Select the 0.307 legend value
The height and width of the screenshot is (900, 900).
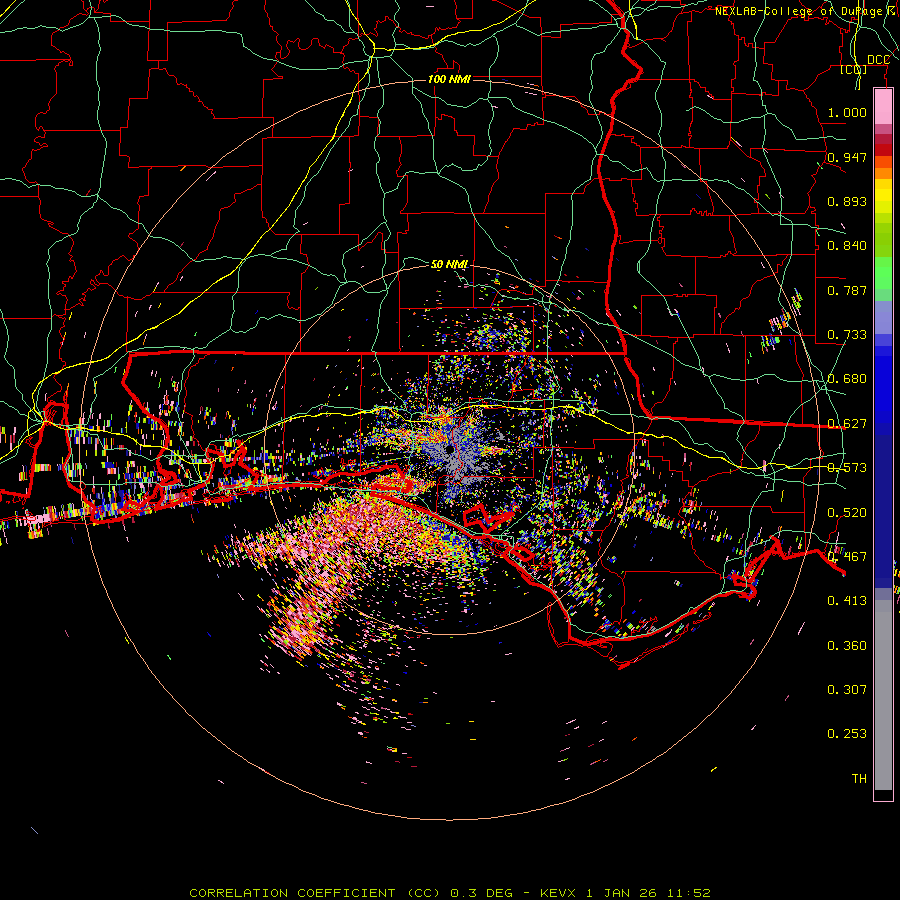pyautogui.click(x=847, y=690)
